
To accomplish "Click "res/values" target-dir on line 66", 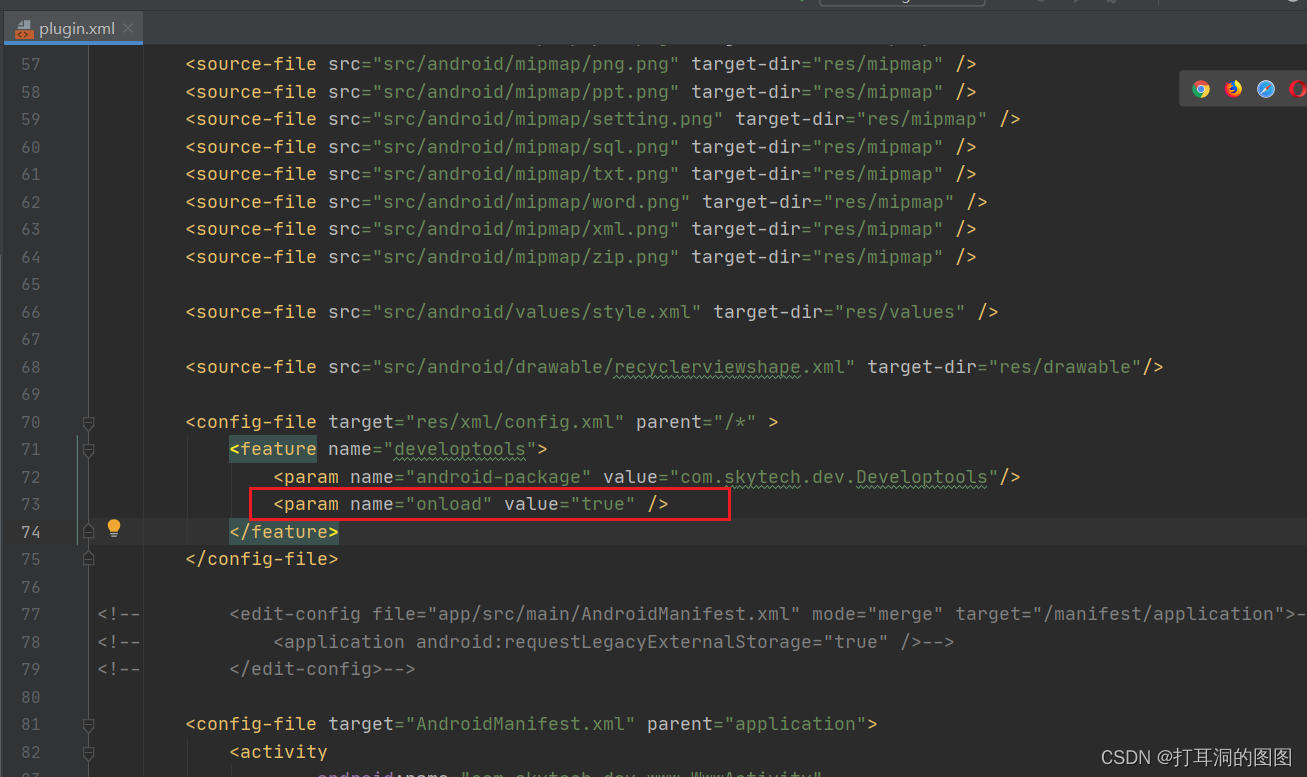I will click(900, 312).
